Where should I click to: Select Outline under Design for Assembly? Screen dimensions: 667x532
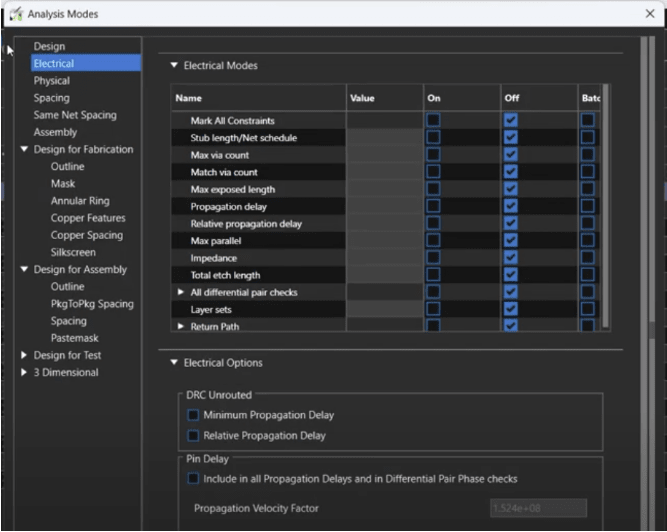pyautogui.click(x=67, y=287)
